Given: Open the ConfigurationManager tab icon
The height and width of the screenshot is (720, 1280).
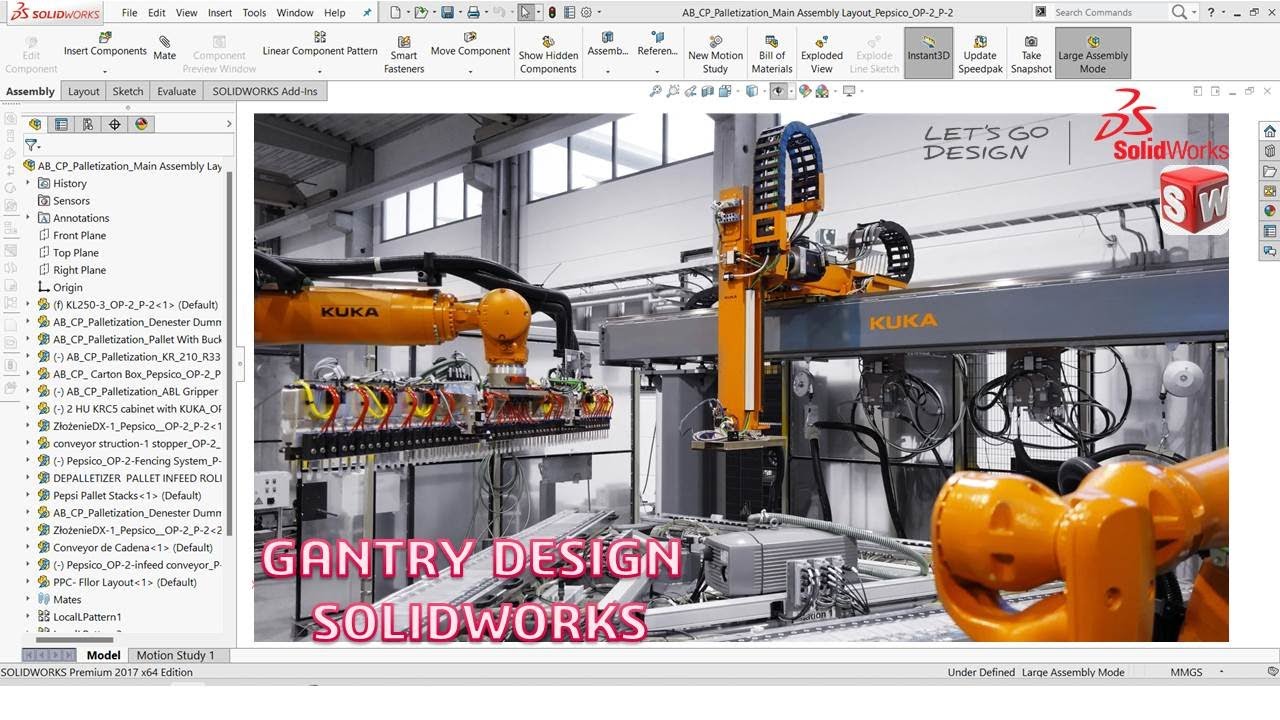Looking at the screenshot, I should (88, 124).
